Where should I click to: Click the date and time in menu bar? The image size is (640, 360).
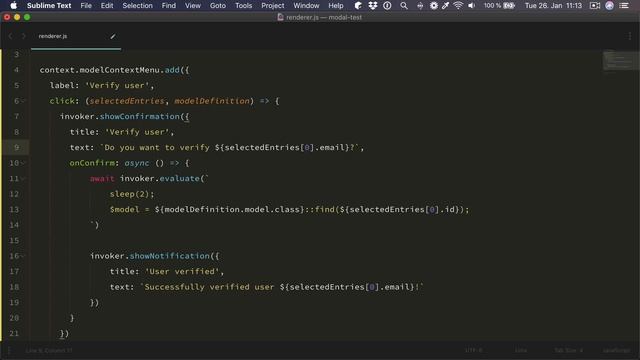[553, 6]
